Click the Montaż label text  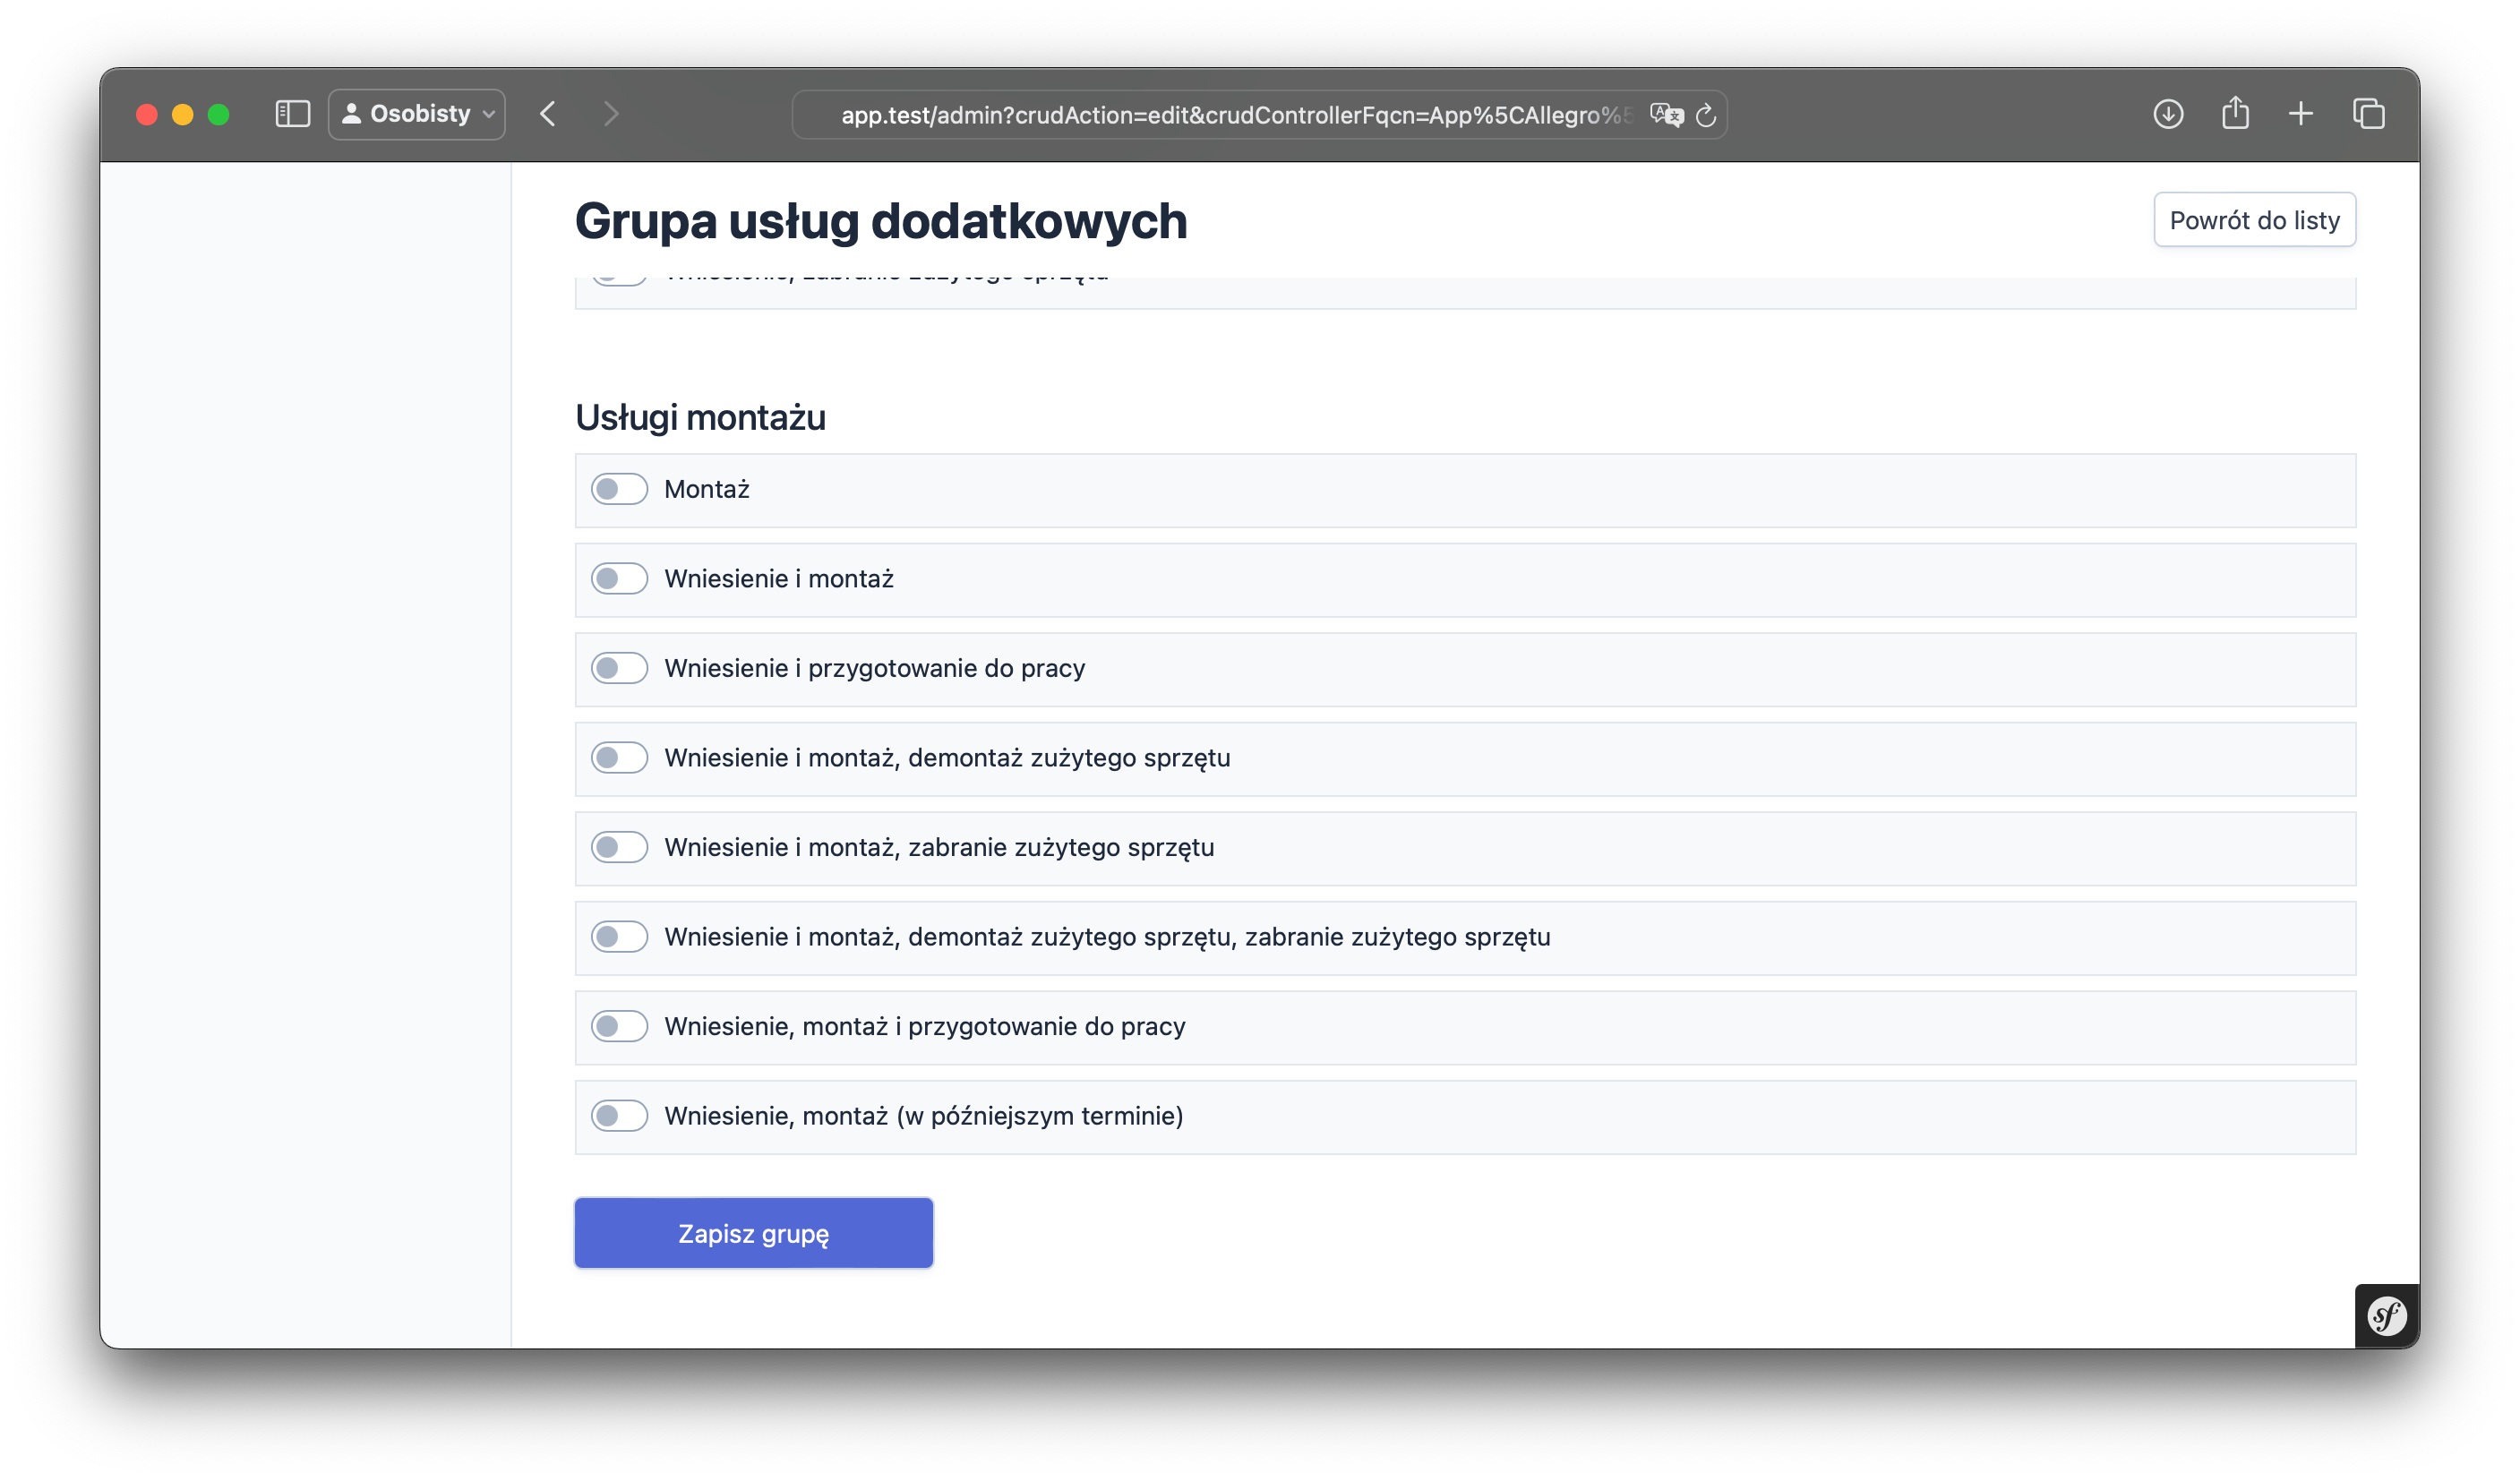click(706, 489)
